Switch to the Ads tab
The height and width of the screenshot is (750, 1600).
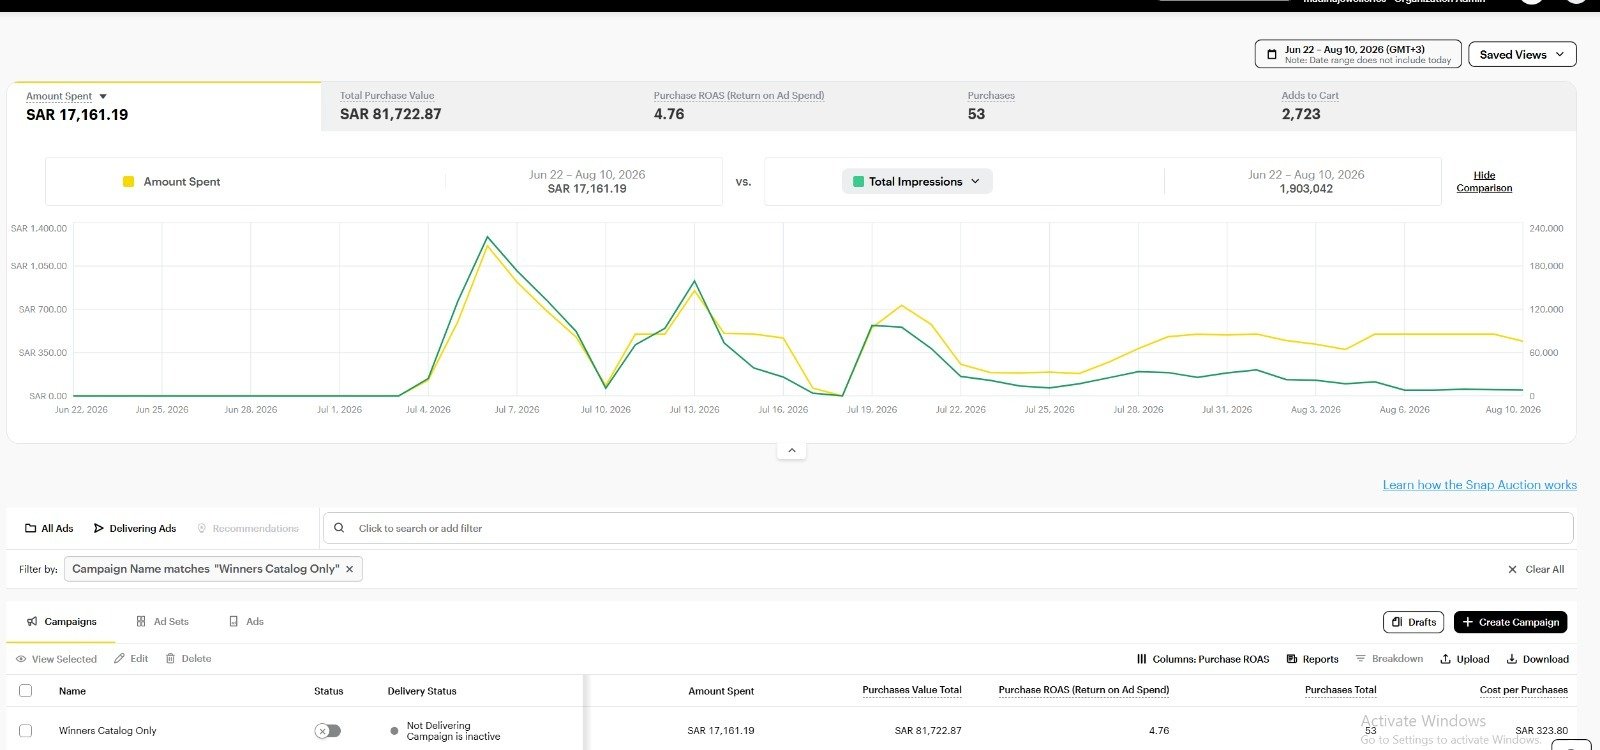[x=246, y=622]
